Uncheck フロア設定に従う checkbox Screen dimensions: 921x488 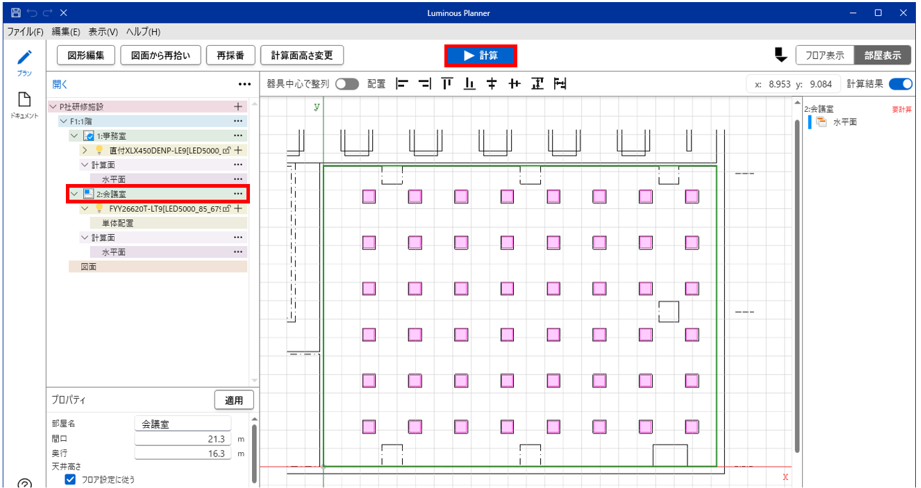click(70, 480)
